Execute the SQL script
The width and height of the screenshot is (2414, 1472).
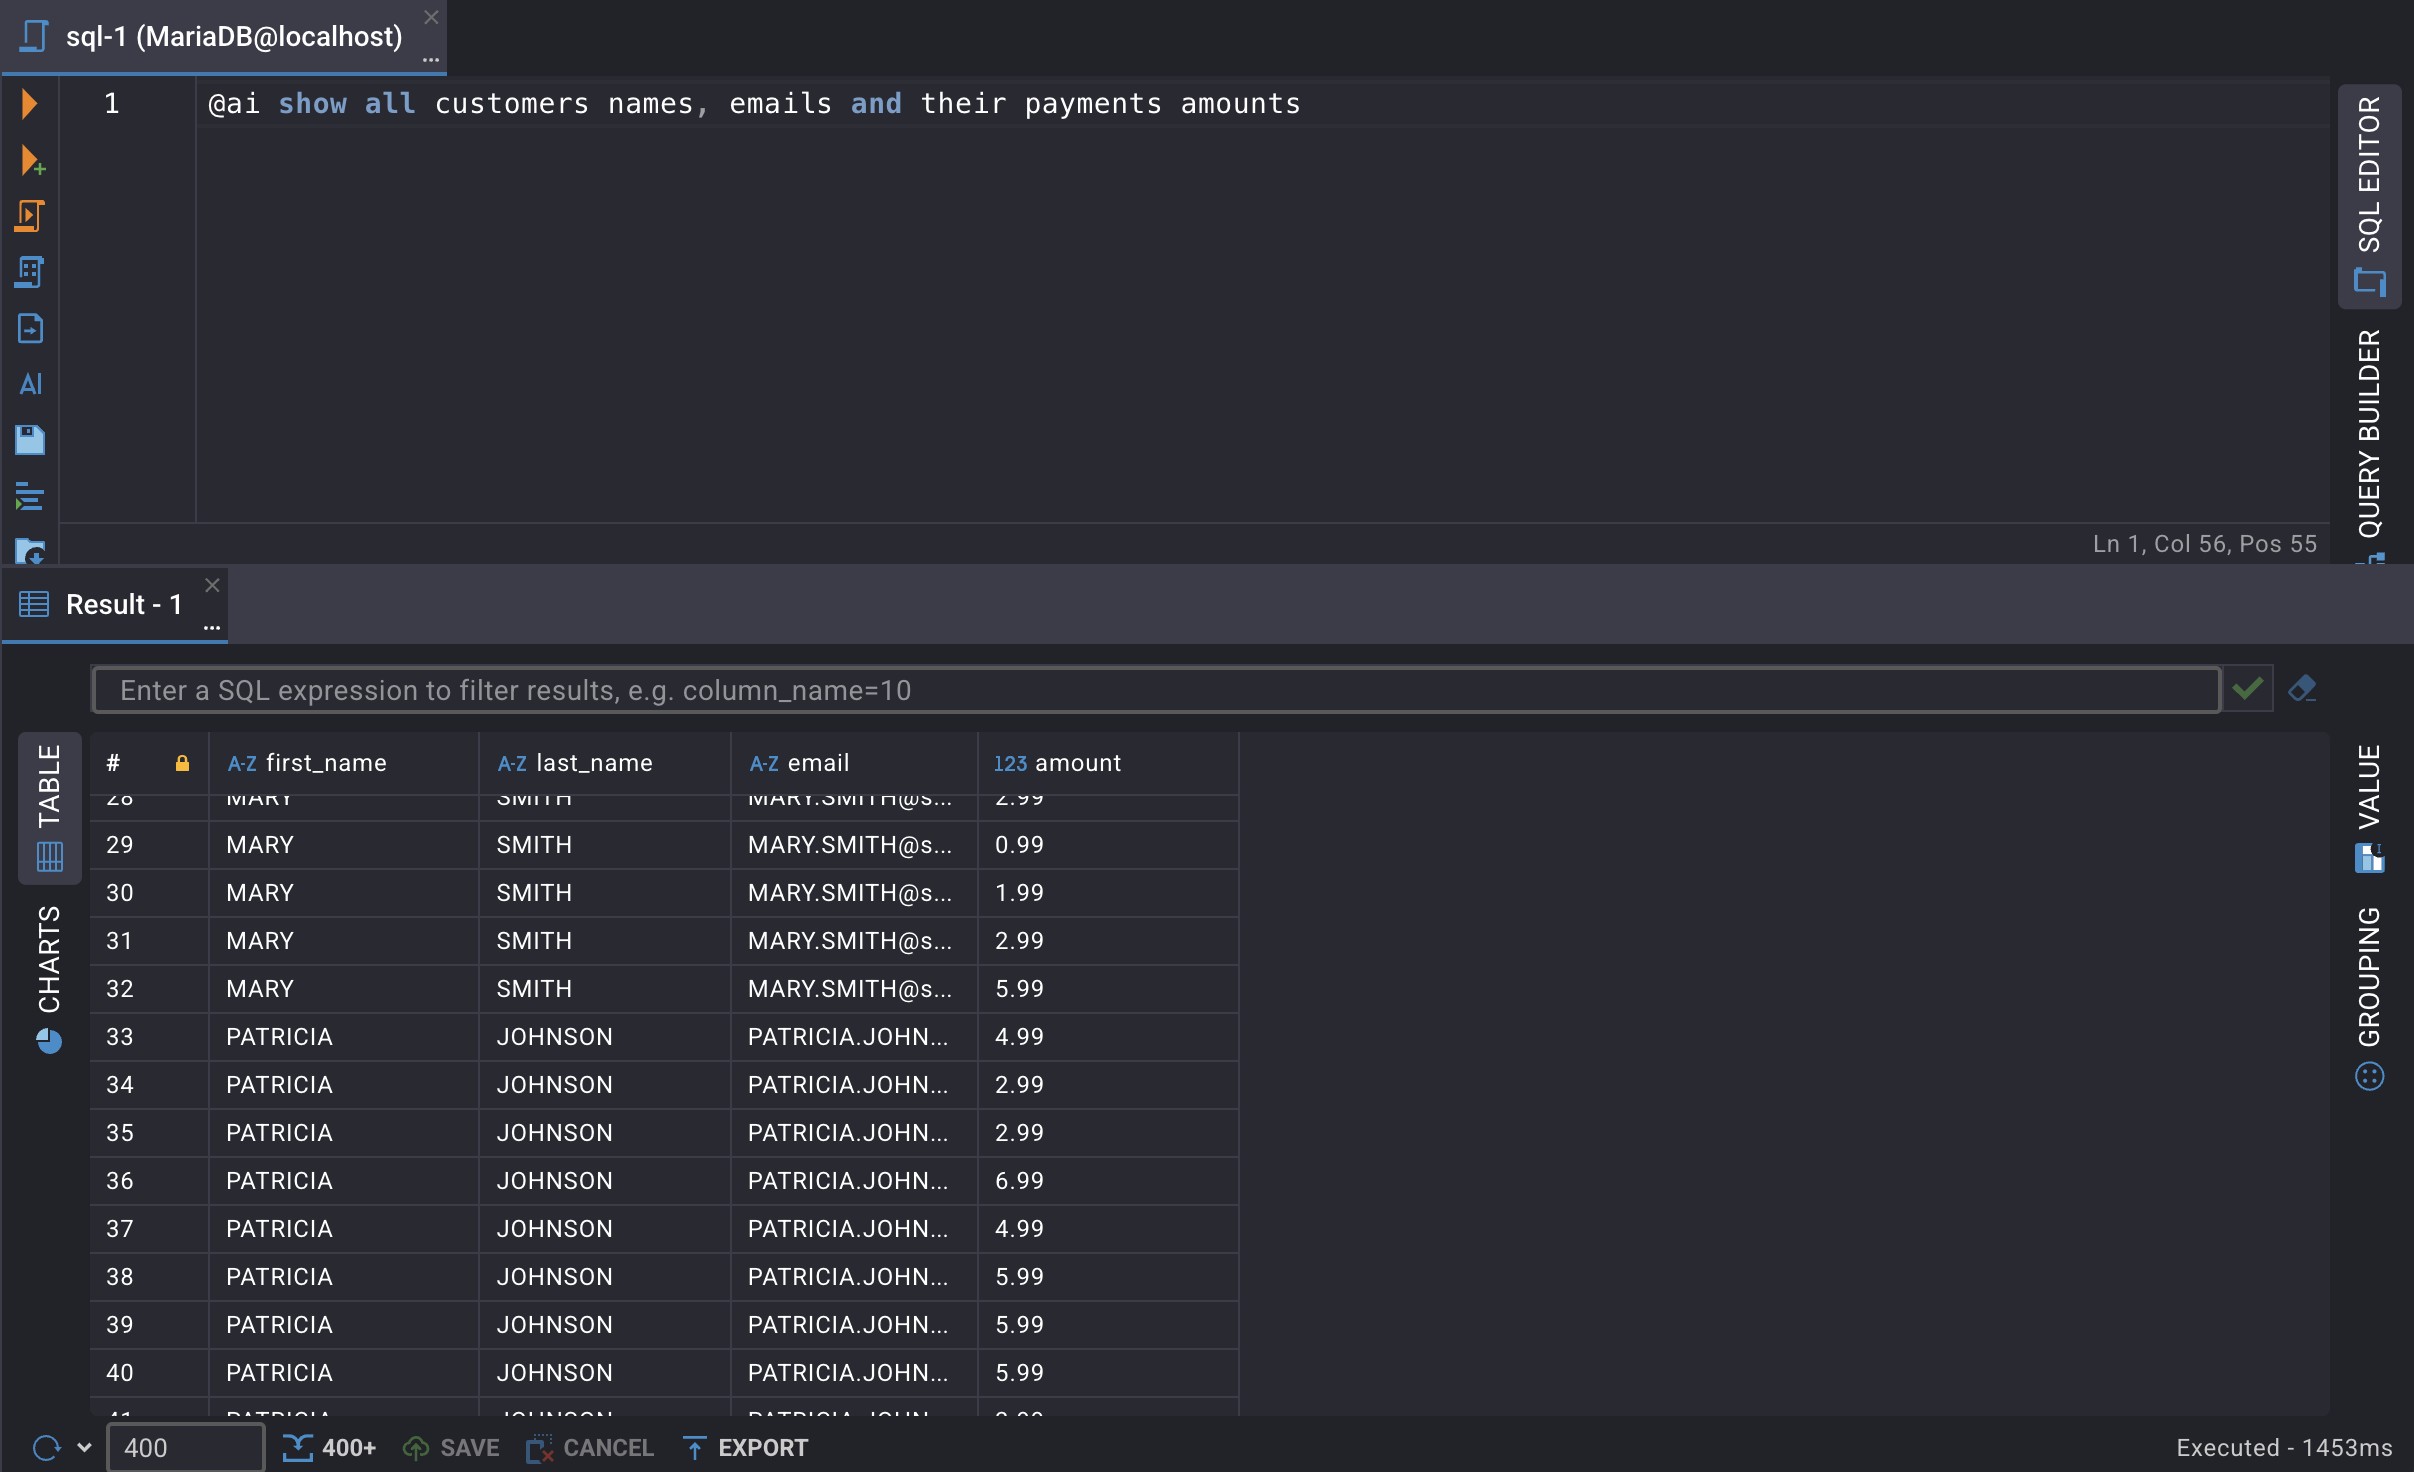click(30, 215)
